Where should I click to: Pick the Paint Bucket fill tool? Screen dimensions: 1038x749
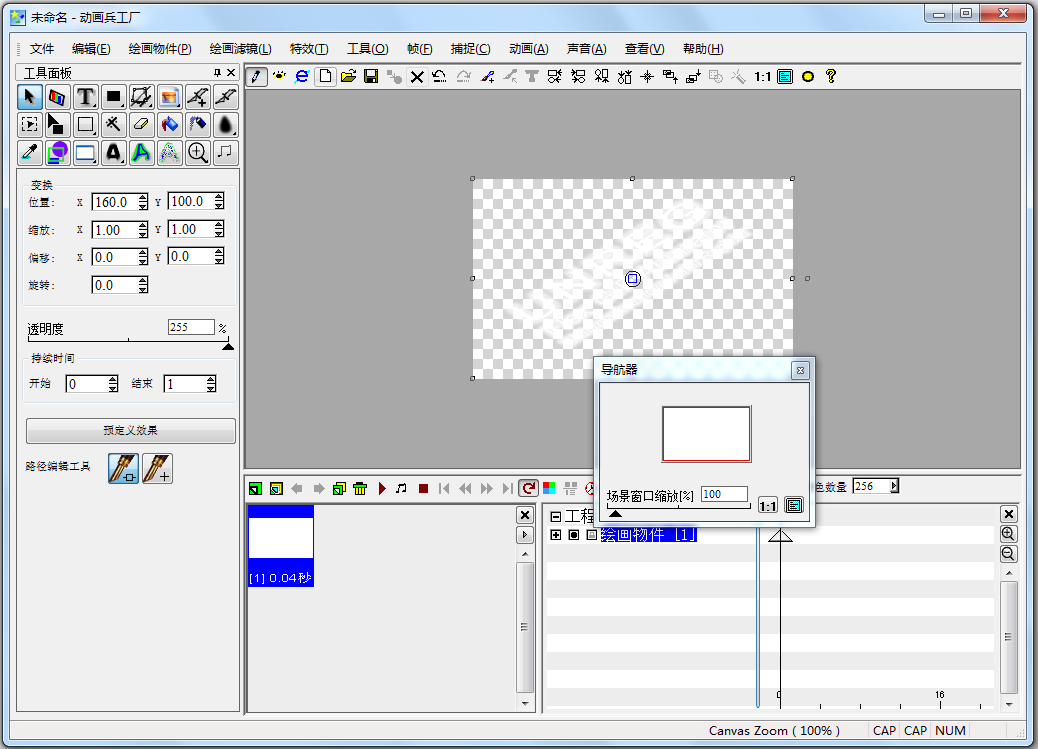pos(170,125)
